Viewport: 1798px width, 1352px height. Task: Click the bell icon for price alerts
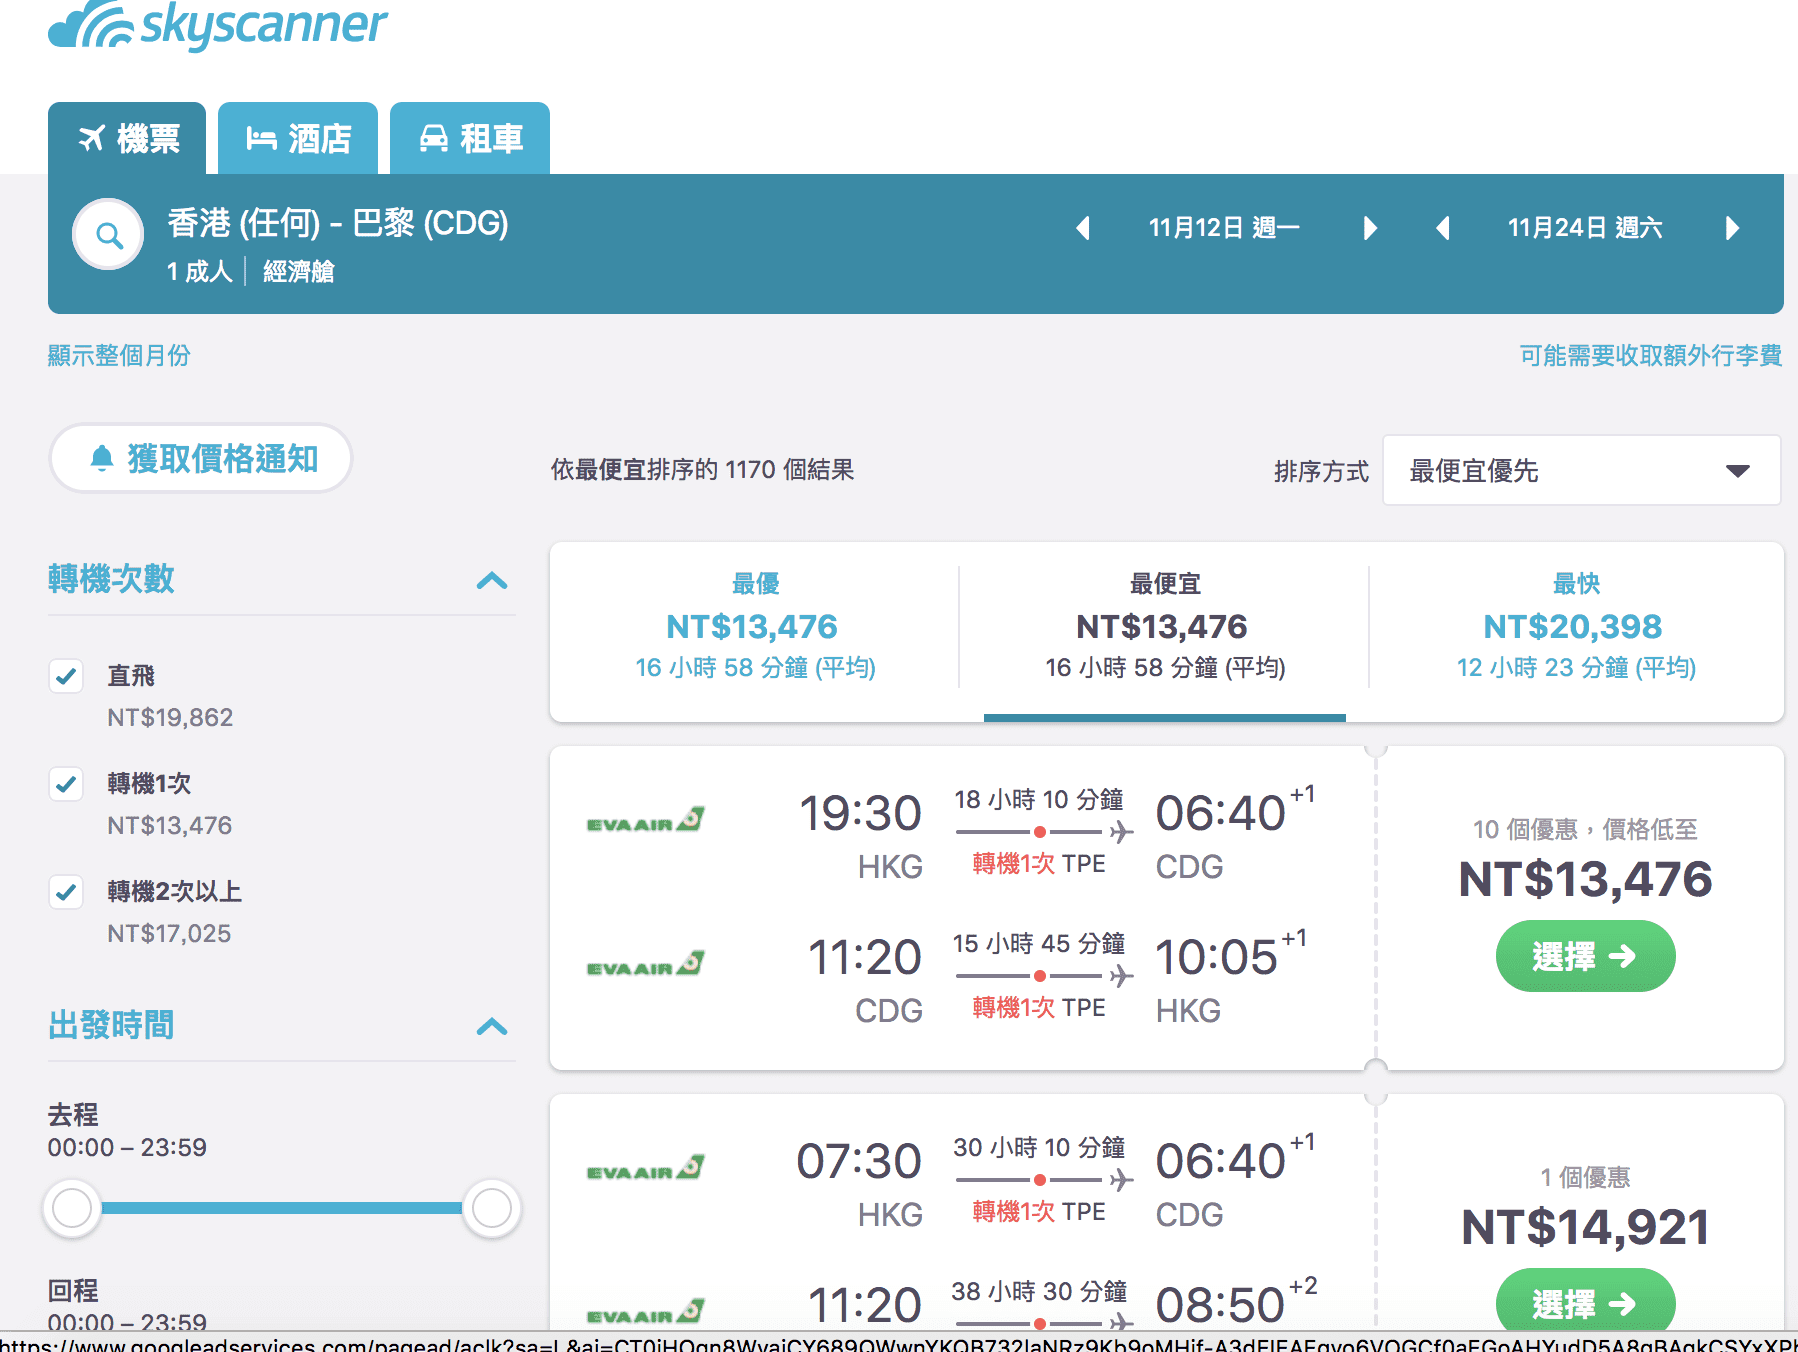coord(101,458)
